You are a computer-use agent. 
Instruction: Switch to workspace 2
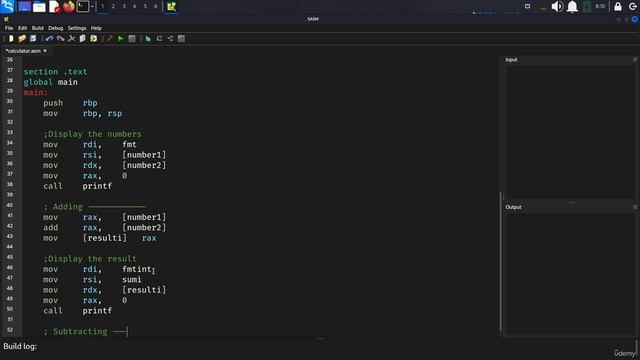113,6
